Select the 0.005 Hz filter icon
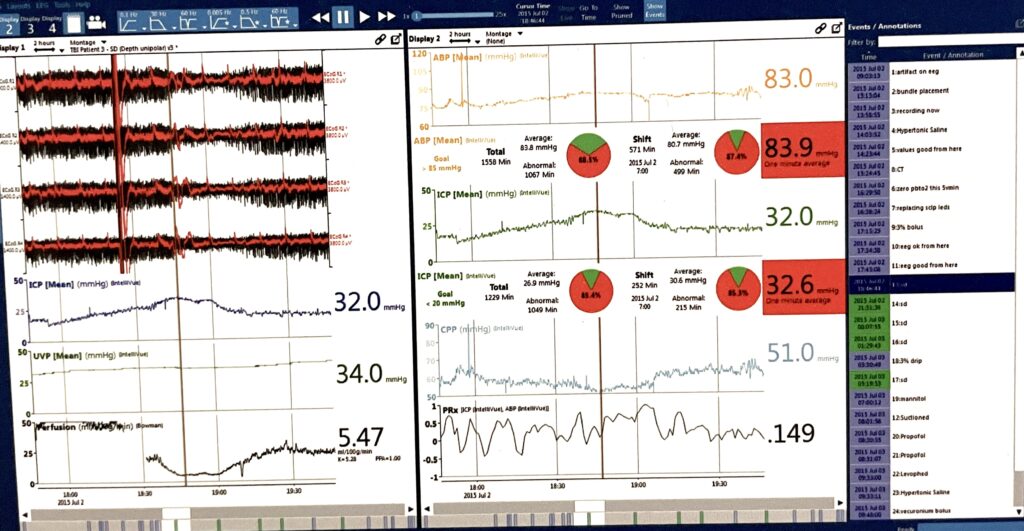Image resolution: width=1024 pixels, height=531 pixels. tap(219, 21)
